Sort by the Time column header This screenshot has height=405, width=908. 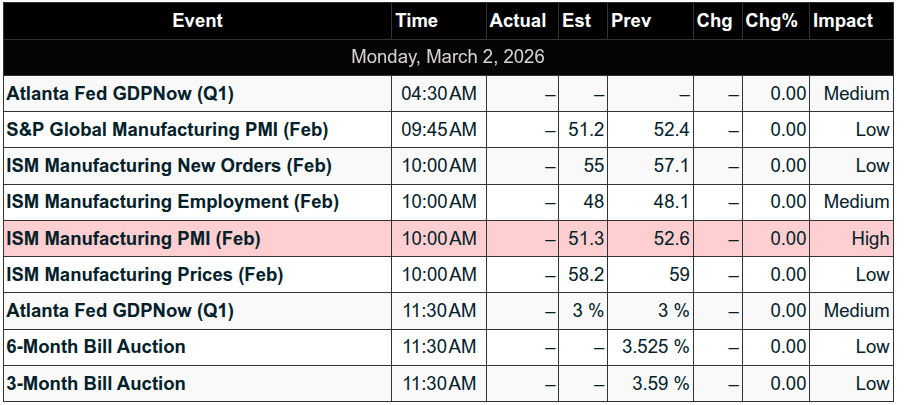[416, 20]
